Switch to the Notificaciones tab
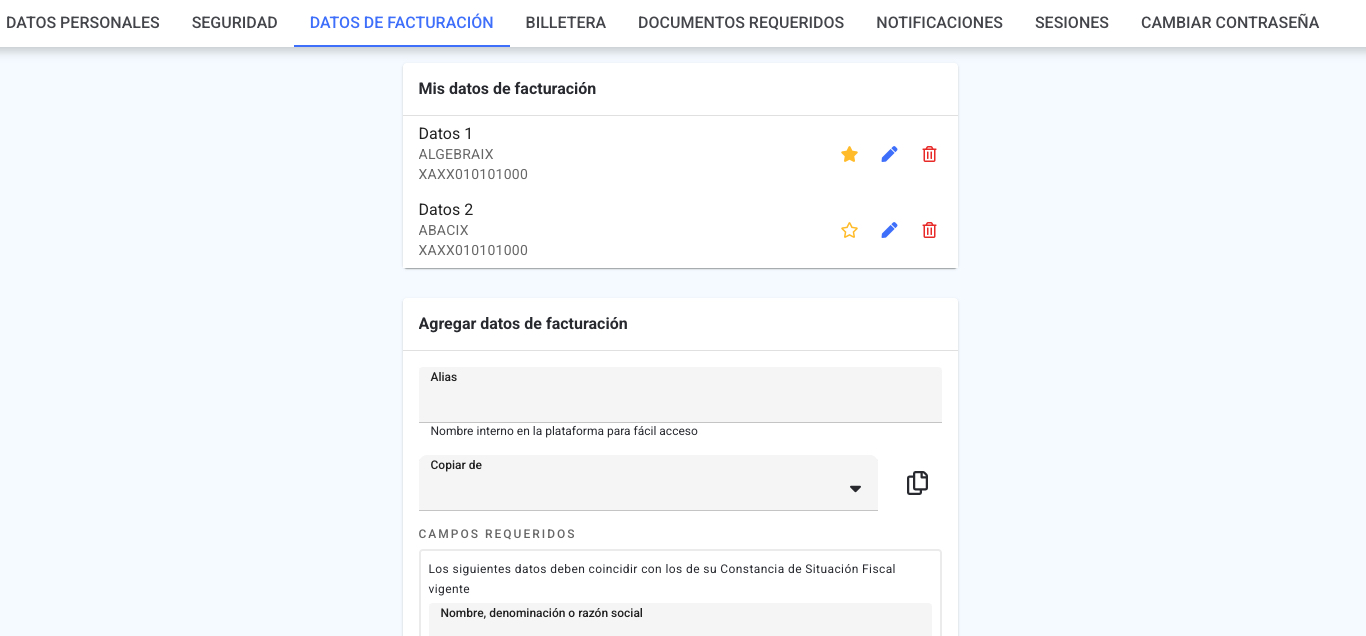 click(x=939, y=23)
